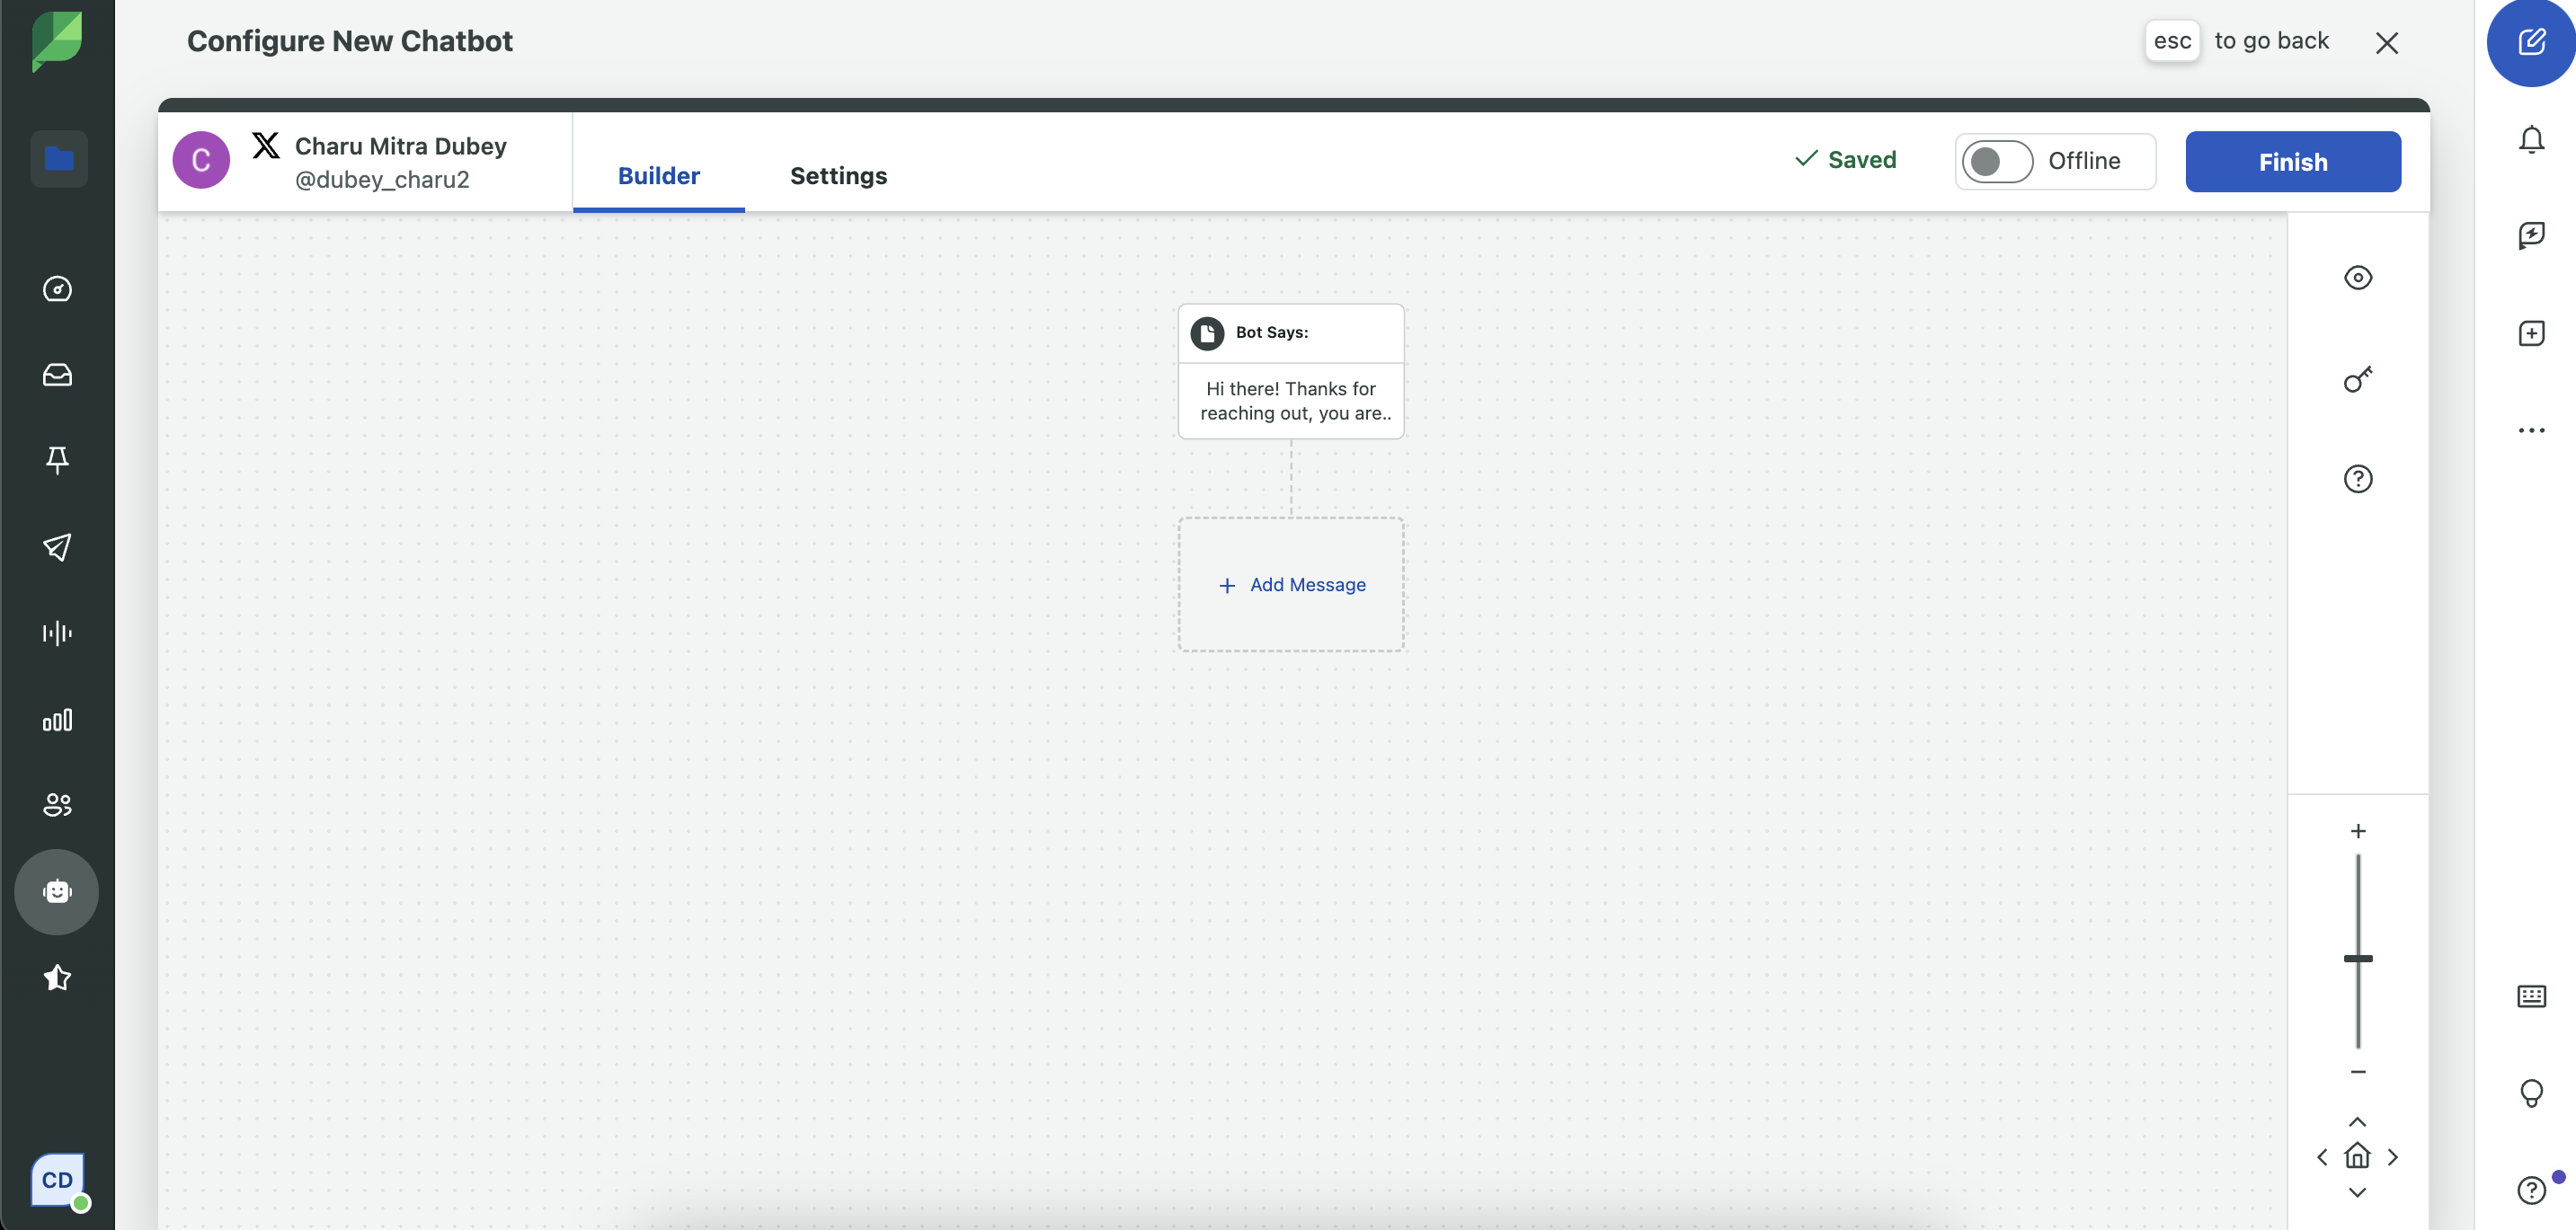Open the keyboard shortcuts icon
Screen dimensions: 2576x1230
[x=2531, y=996]
